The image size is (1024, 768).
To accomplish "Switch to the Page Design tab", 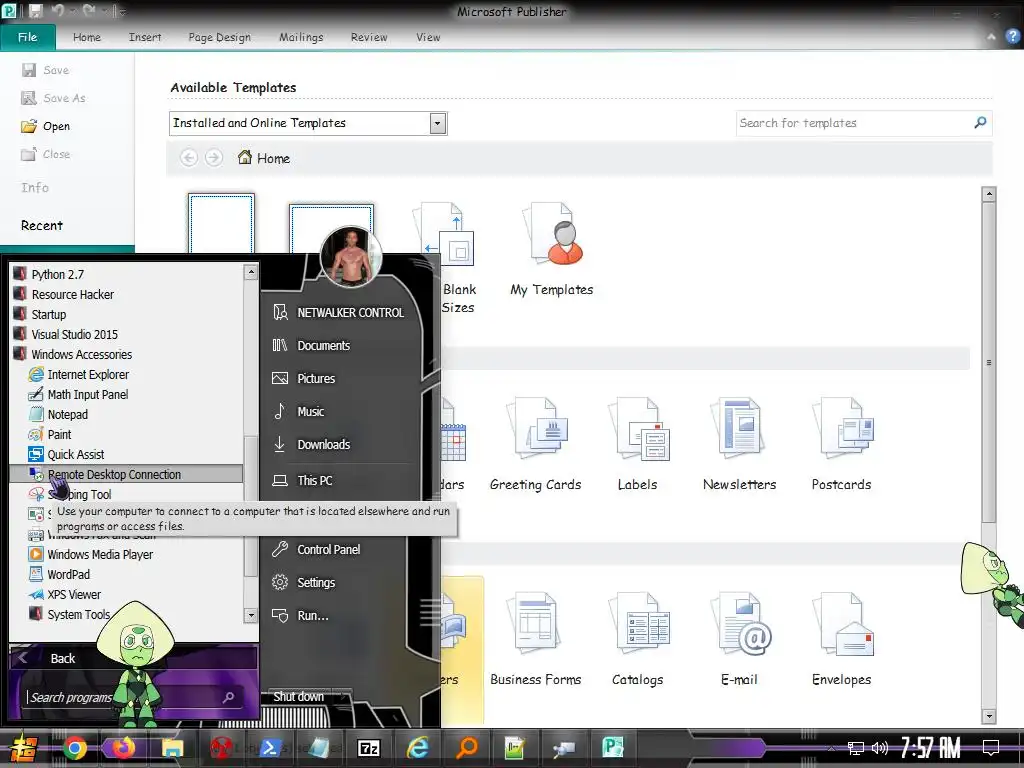I will coord(219,37).
